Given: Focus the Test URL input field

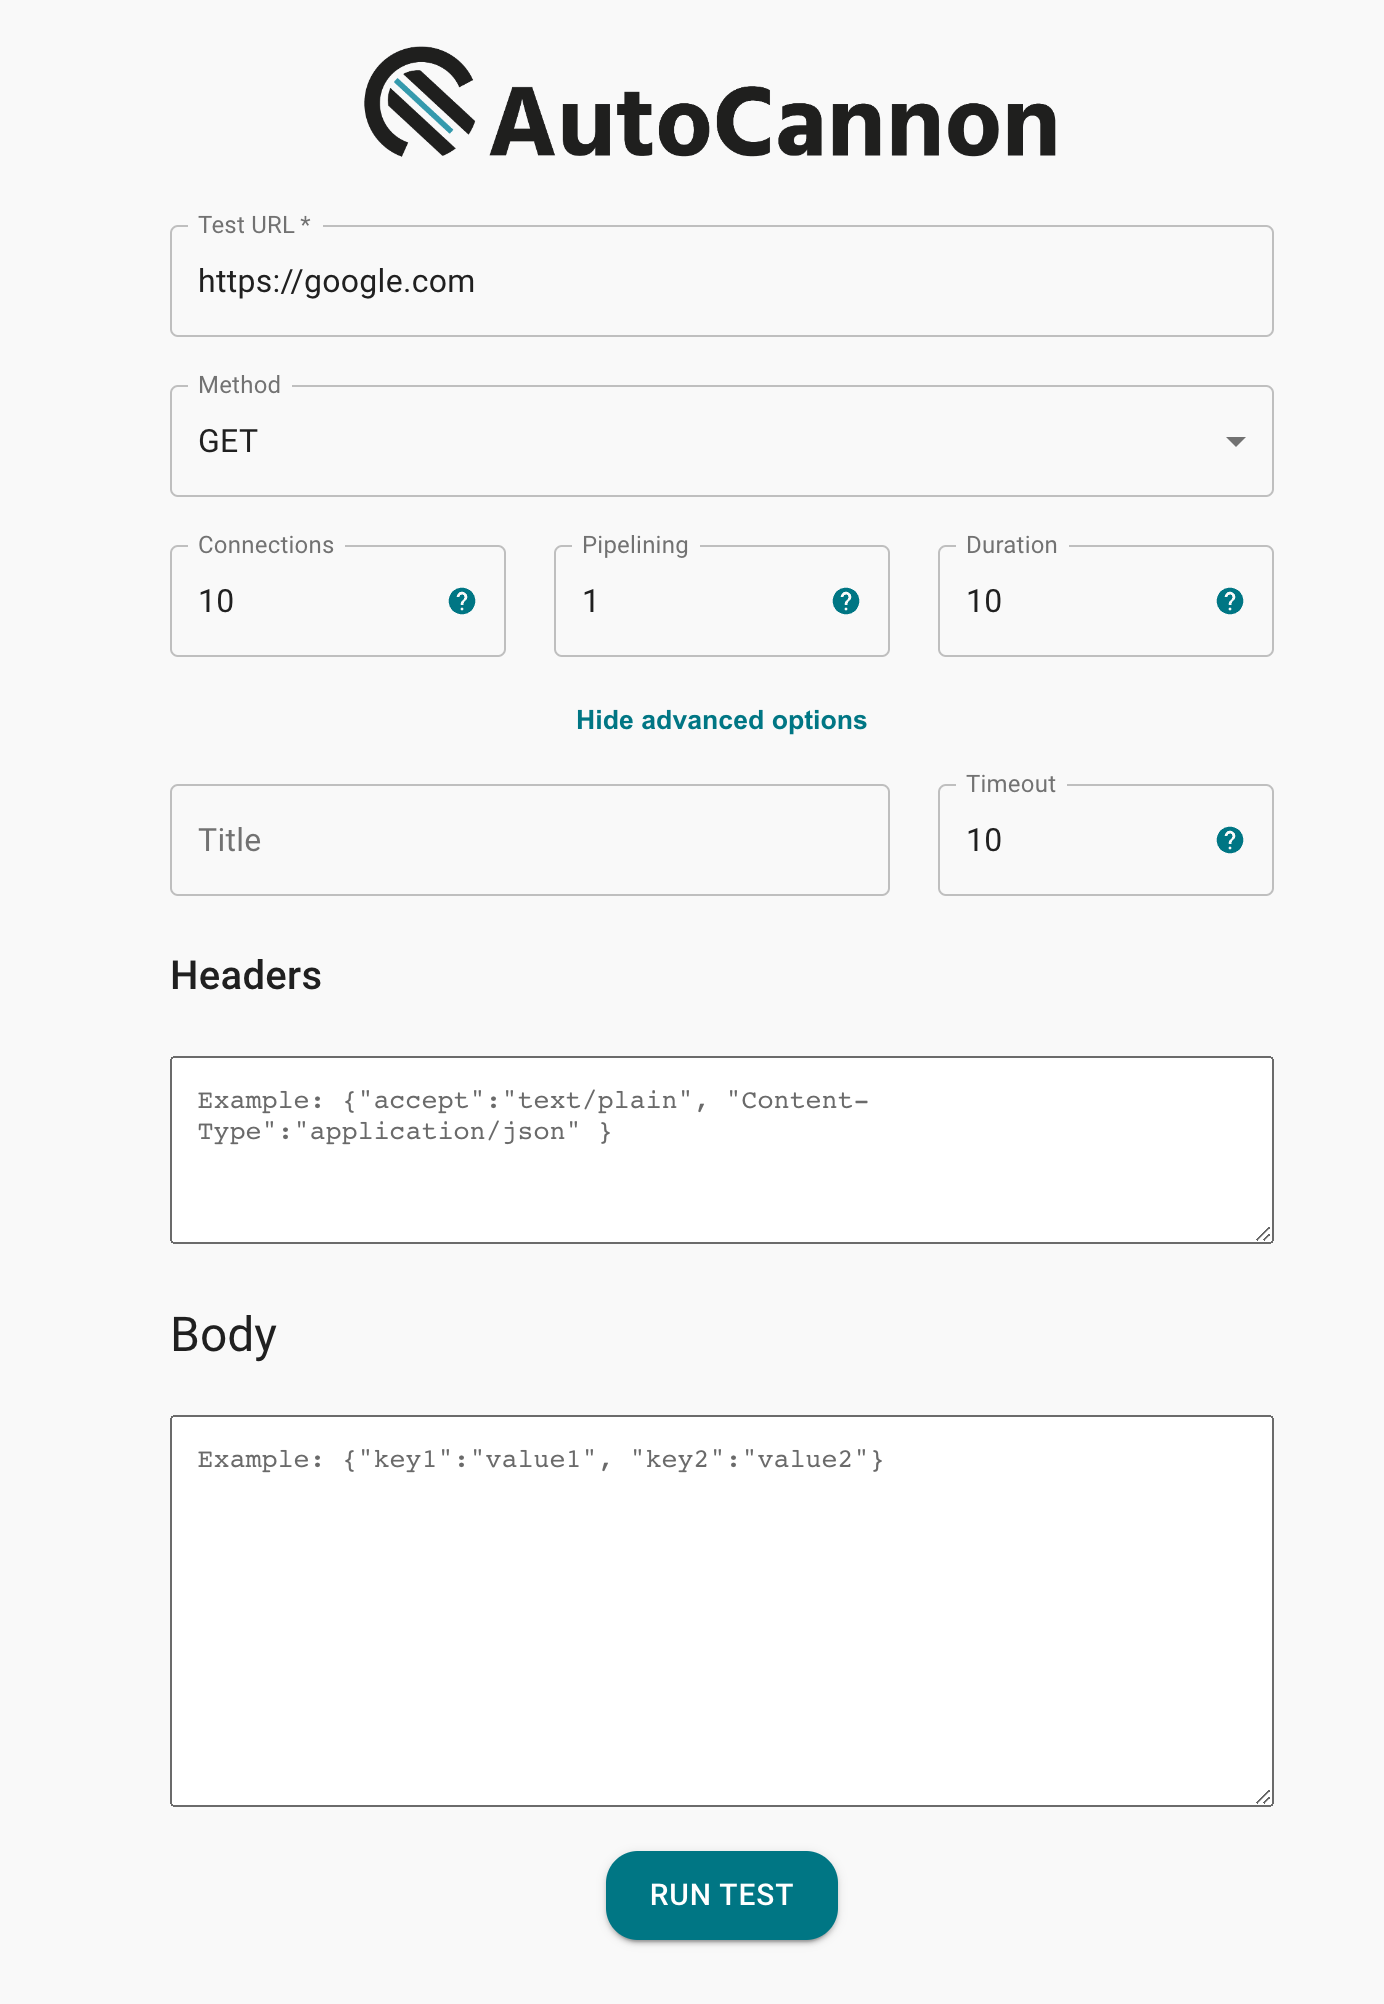Looking at the screenshot, I should click(x=722, y=281).
